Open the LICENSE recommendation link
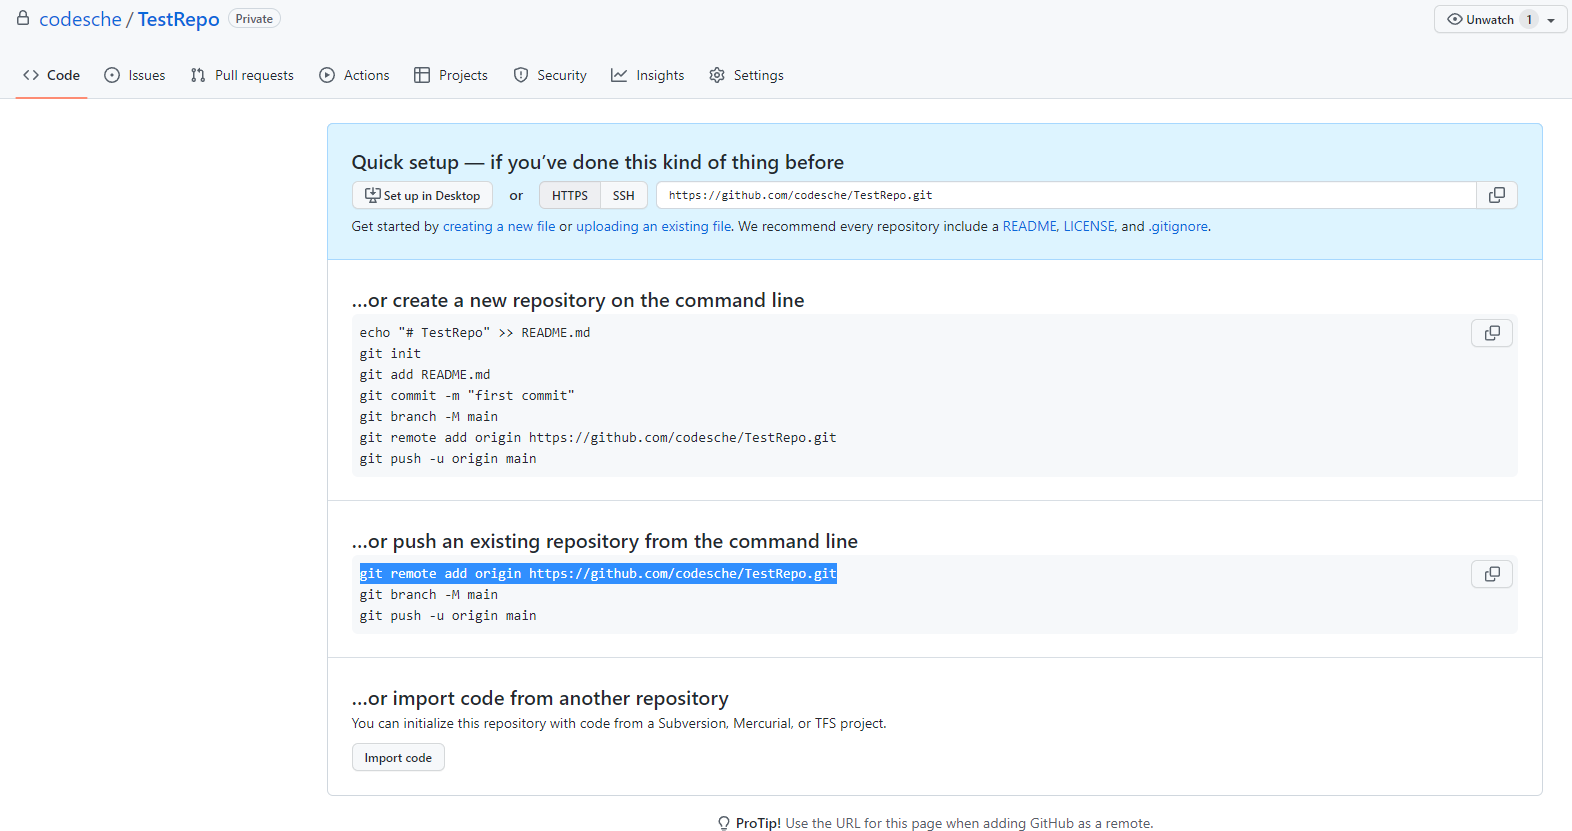This screenshot has height=831, width=1572. (1089, 226)
